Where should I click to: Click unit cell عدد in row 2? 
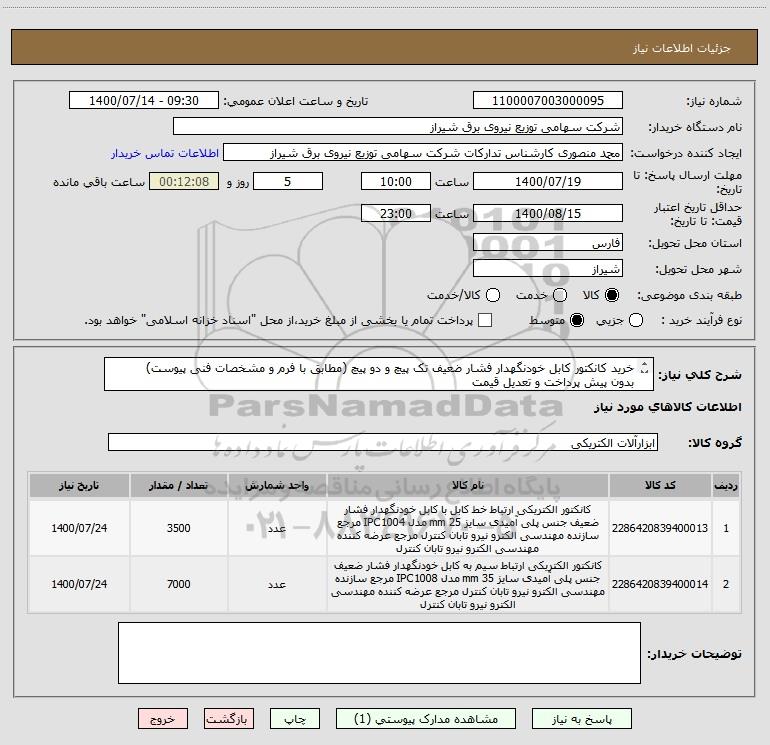[x=277, y=584]
